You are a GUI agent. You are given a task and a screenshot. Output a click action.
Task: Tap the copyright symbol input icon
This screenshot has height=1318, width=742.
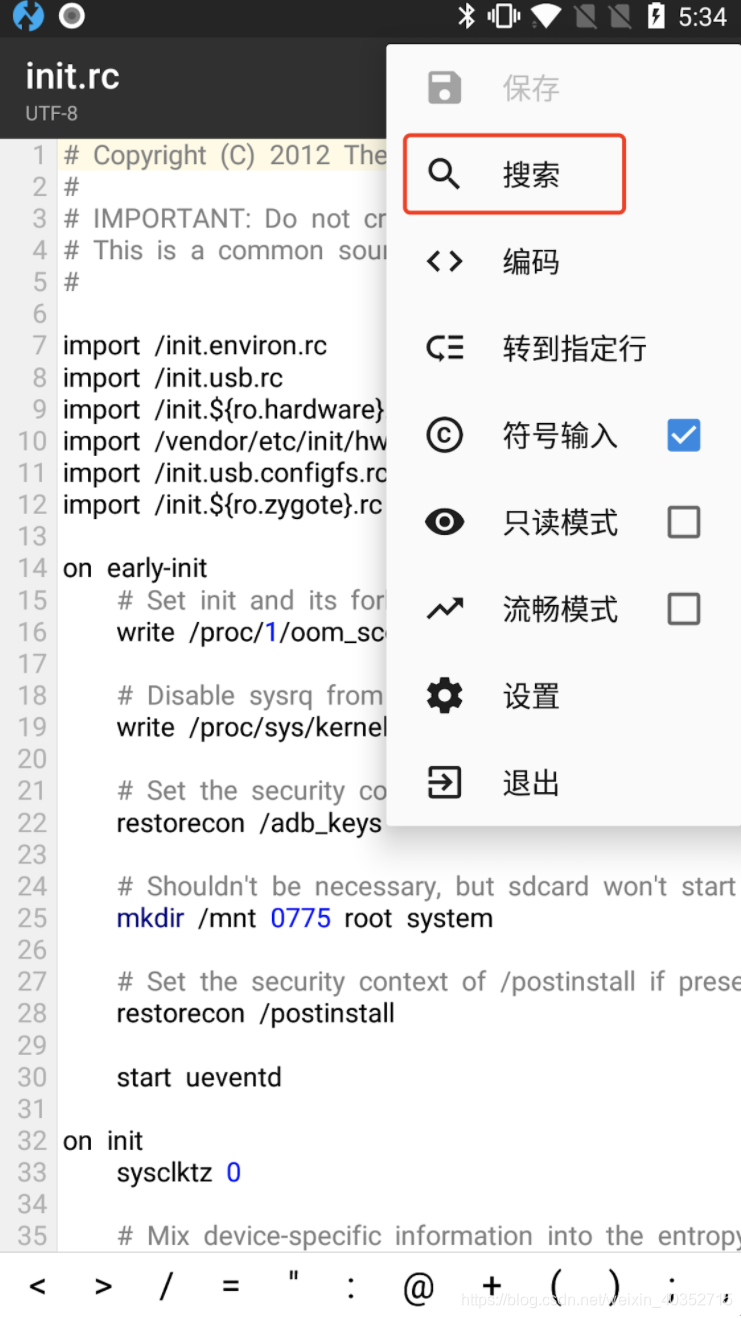coord(445,436)
